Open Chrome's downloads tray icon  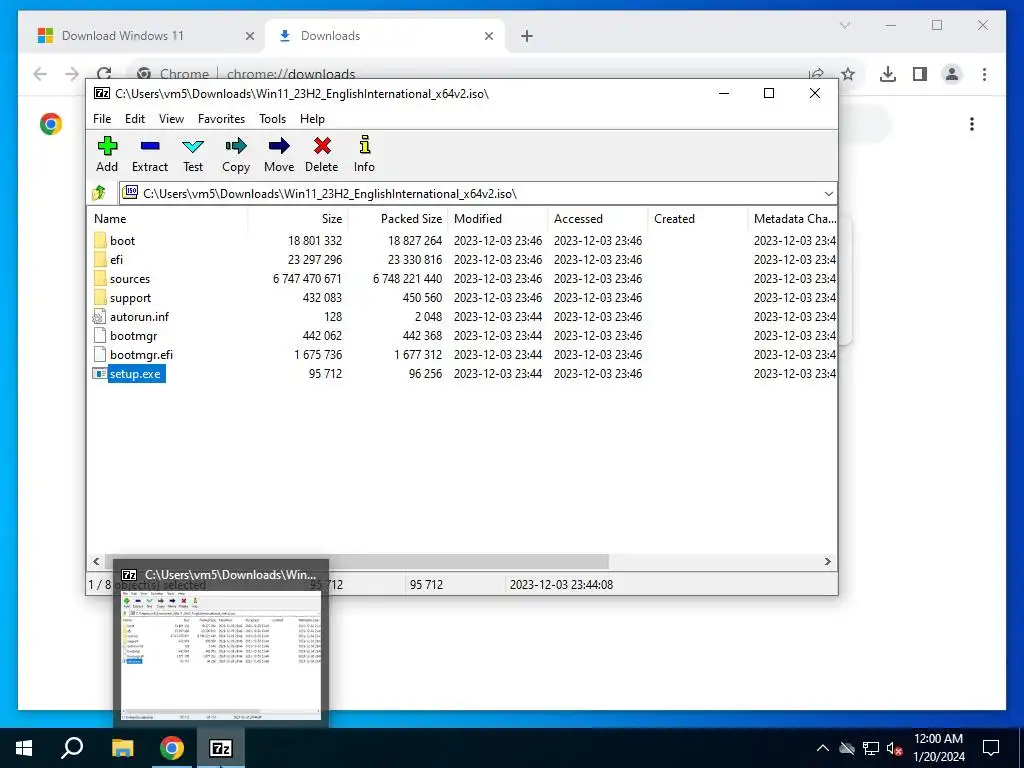click(888, 74)
